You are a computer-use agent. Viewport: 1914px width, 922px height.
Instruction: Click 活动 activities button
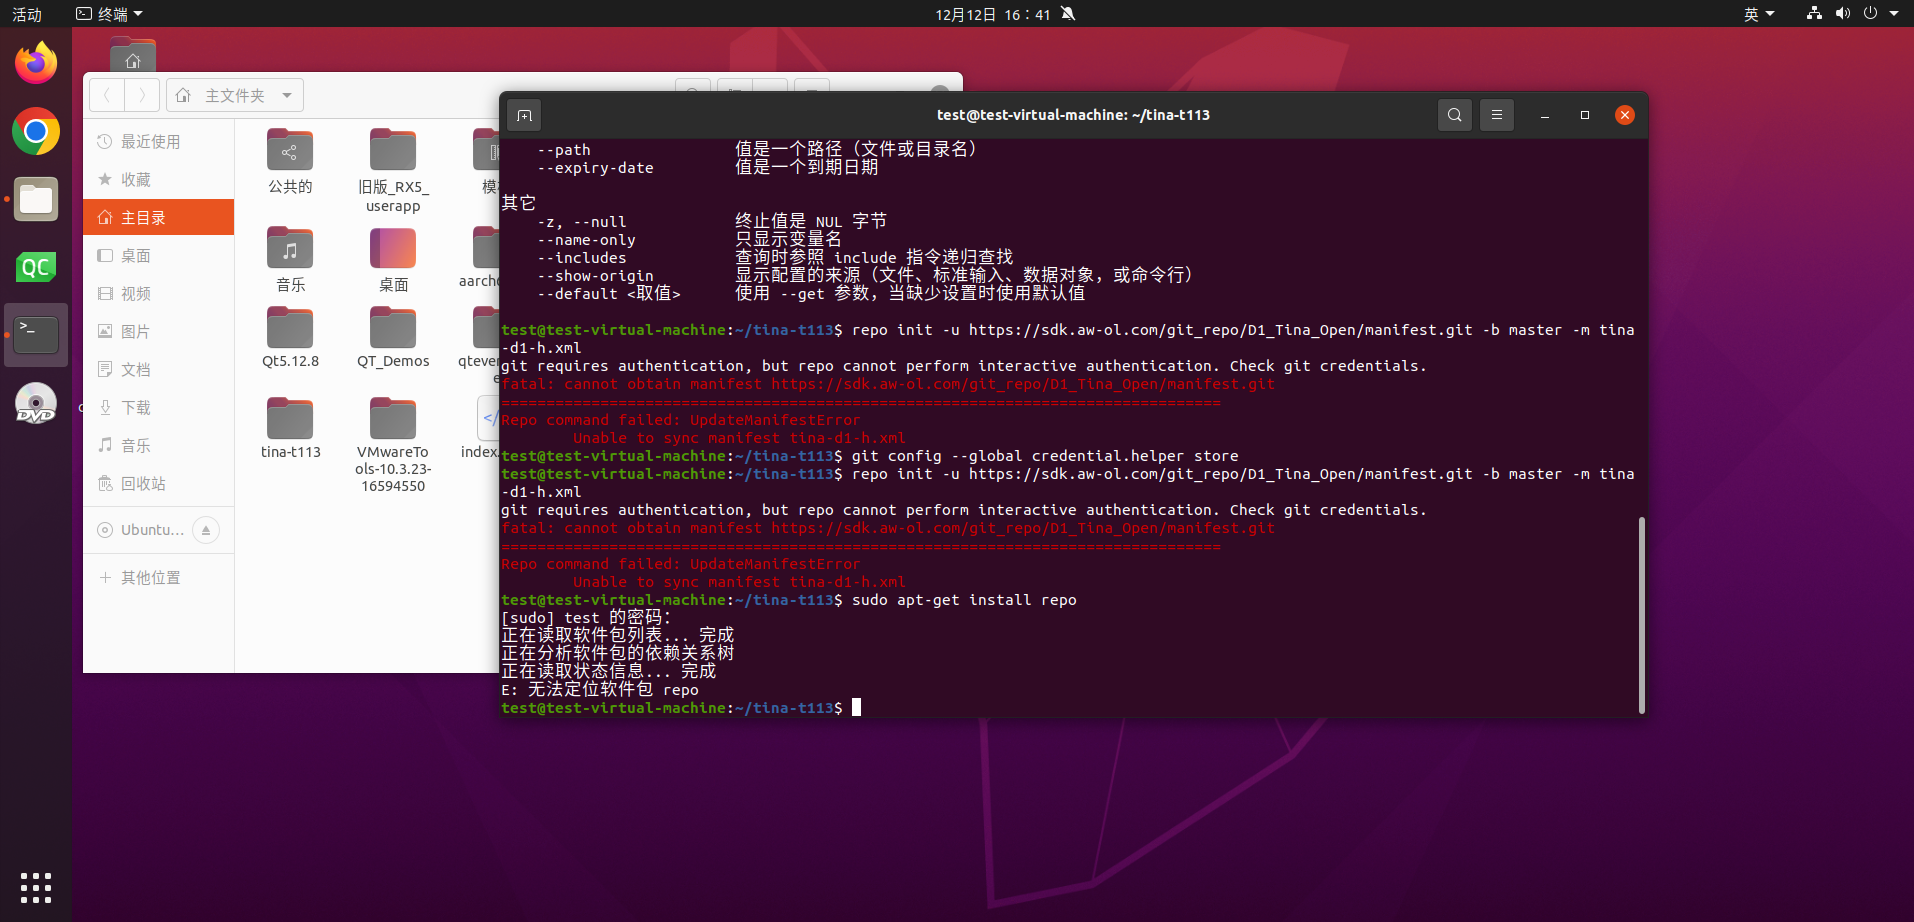[27, 14]
